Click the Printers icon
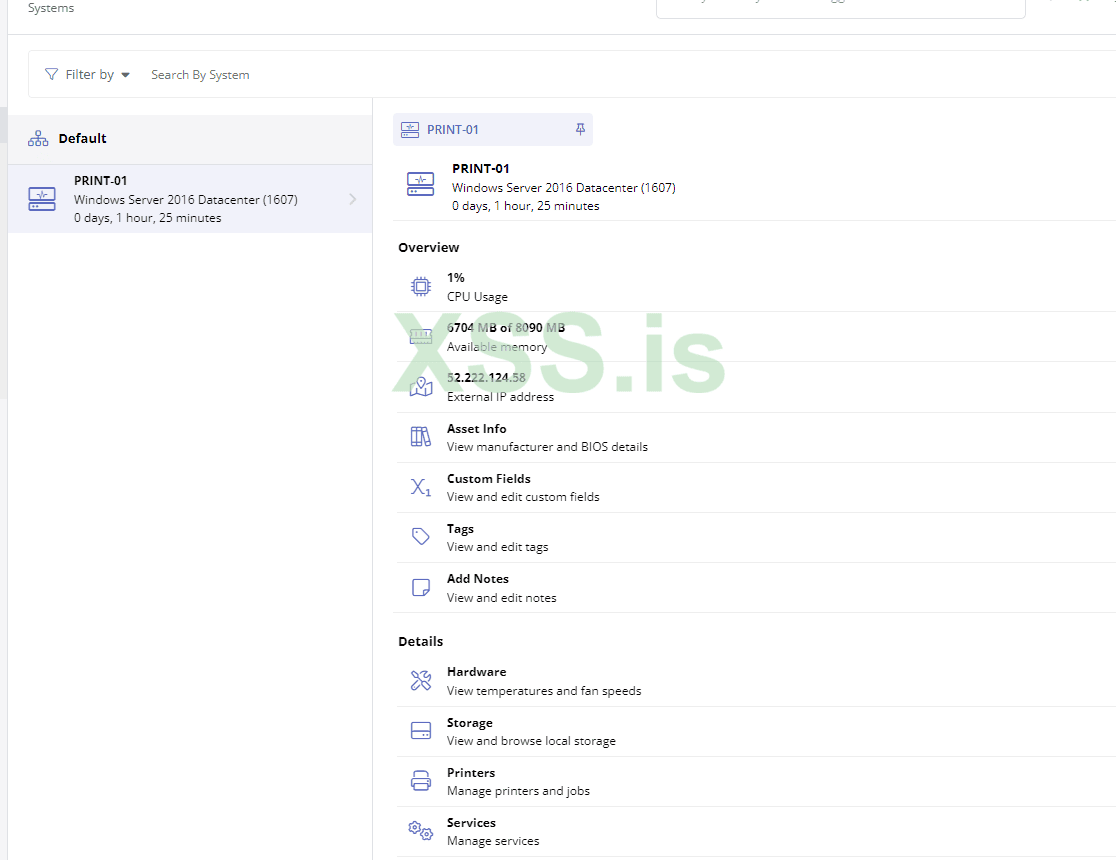This screenshot has width=1116, height=860. tap(421, 780)
